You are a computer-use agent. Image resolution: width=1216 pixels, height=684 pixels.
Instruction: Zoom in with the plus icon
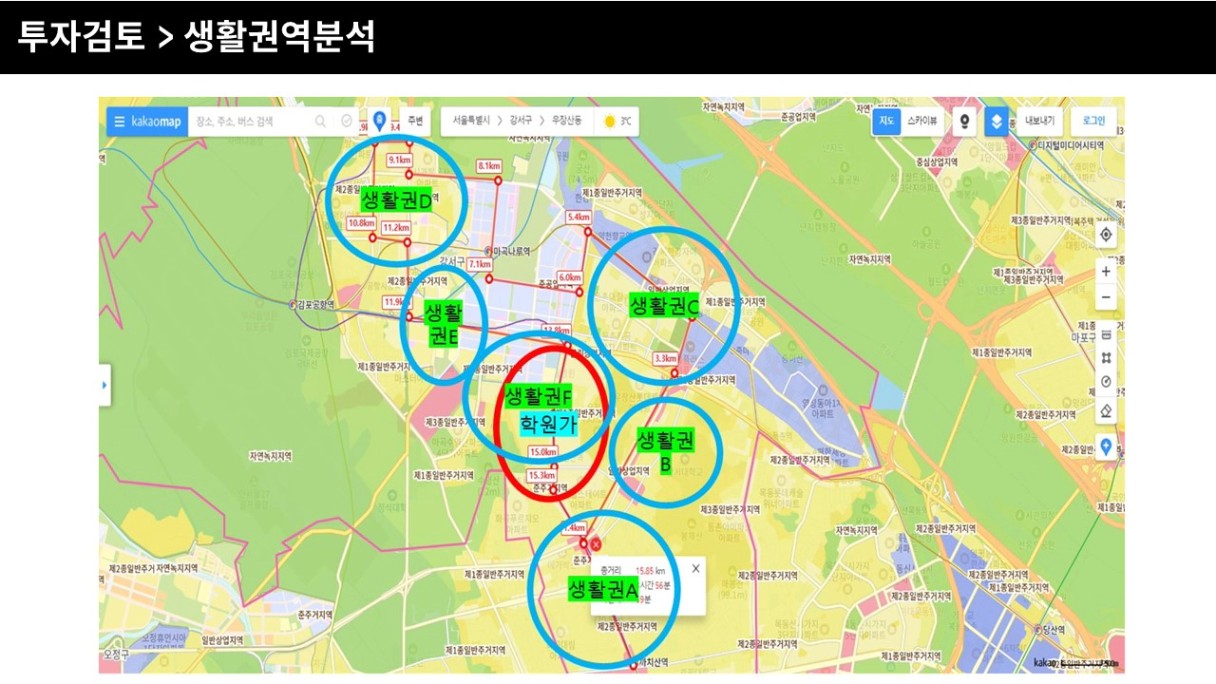pos(1106,271)
